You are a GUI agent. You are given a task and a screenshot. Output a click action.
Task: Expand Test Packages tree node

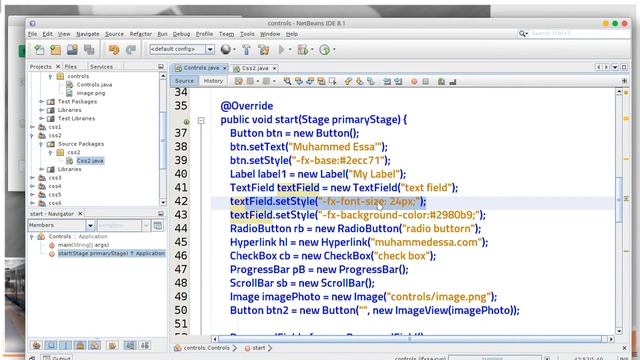[41, 102]
